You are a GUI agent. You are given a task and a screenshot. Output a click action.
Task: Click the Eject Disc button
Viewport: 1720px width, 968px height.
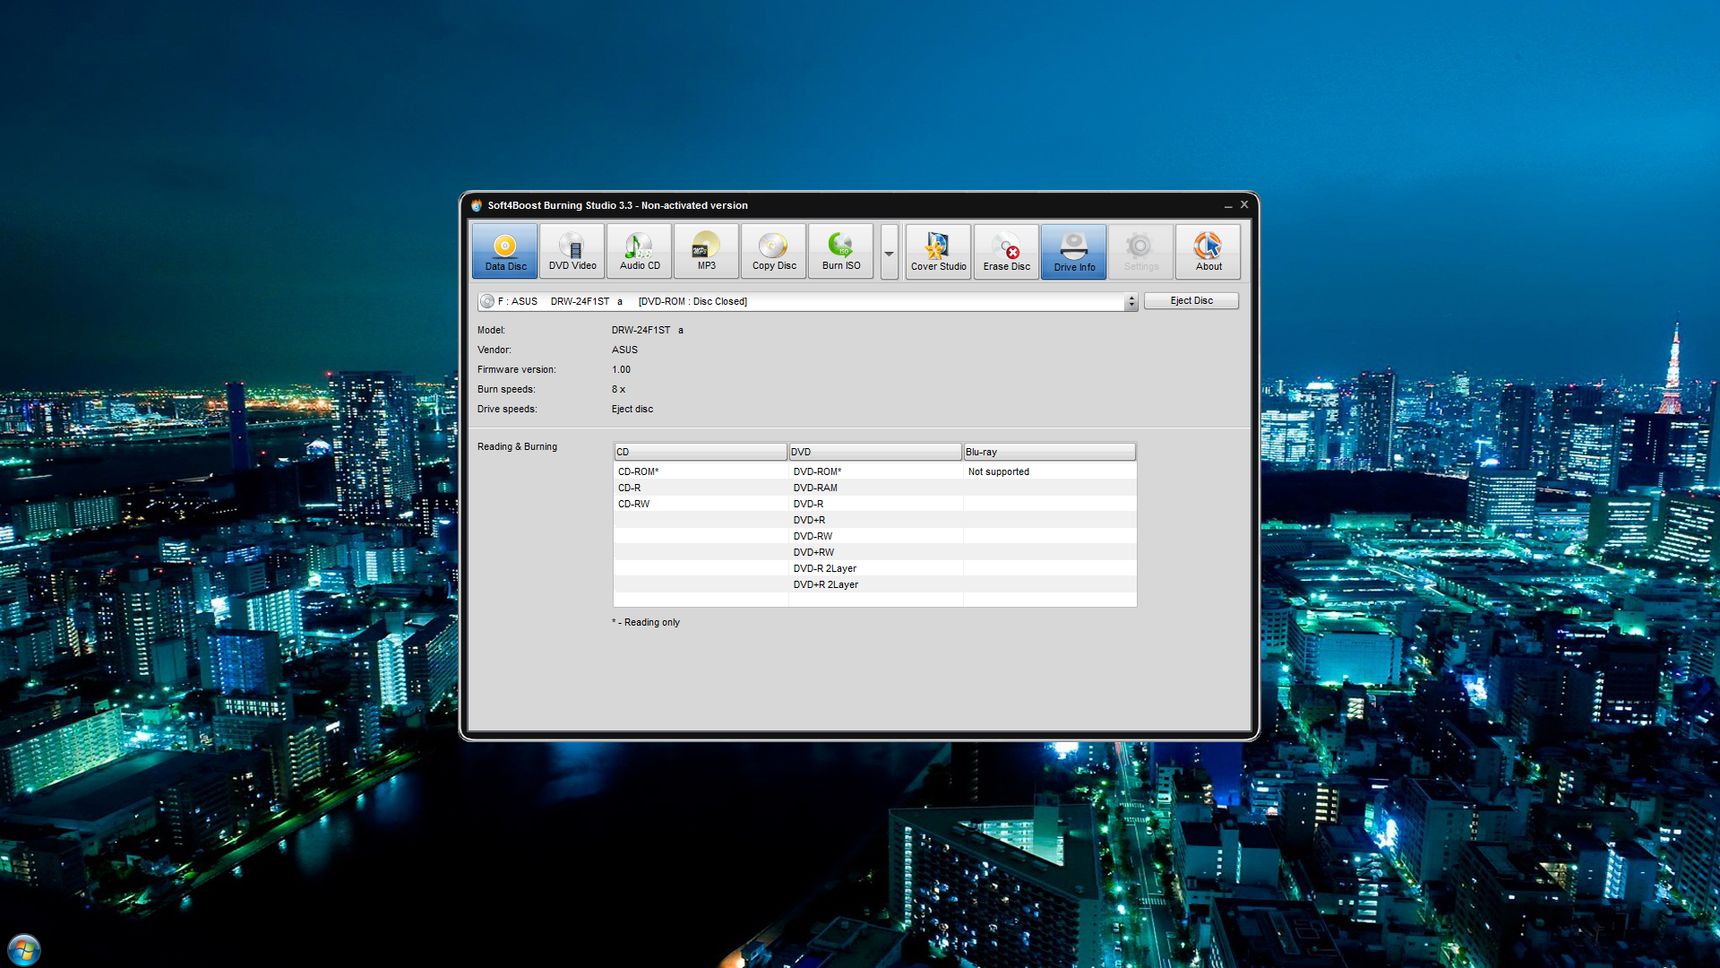click(x=1191, y=301)
